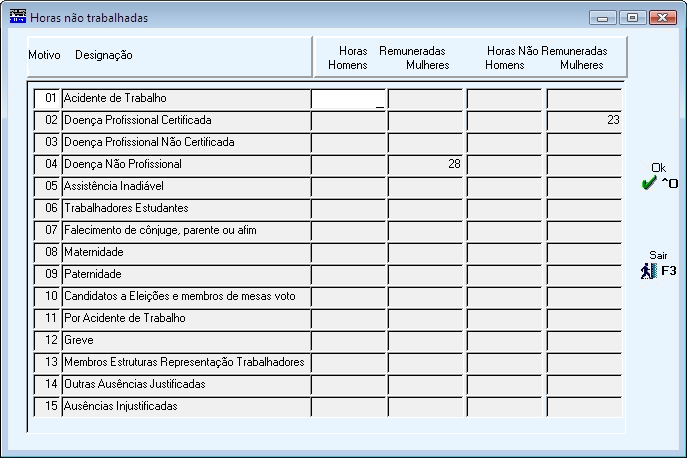Viewport: 687px width, 458px height.
Task: Click the Designação column header
Action: point(103,55)
